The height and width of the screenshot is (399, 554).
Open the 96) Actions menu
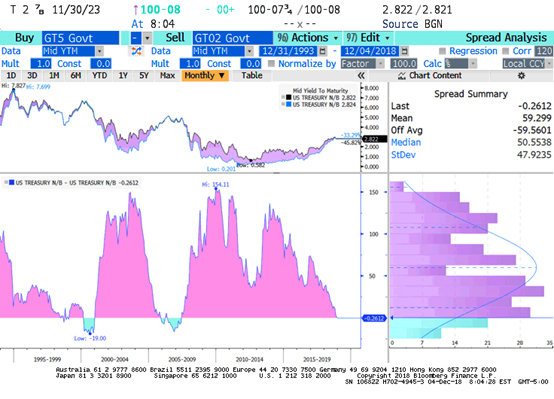click(x=308, y=38)
